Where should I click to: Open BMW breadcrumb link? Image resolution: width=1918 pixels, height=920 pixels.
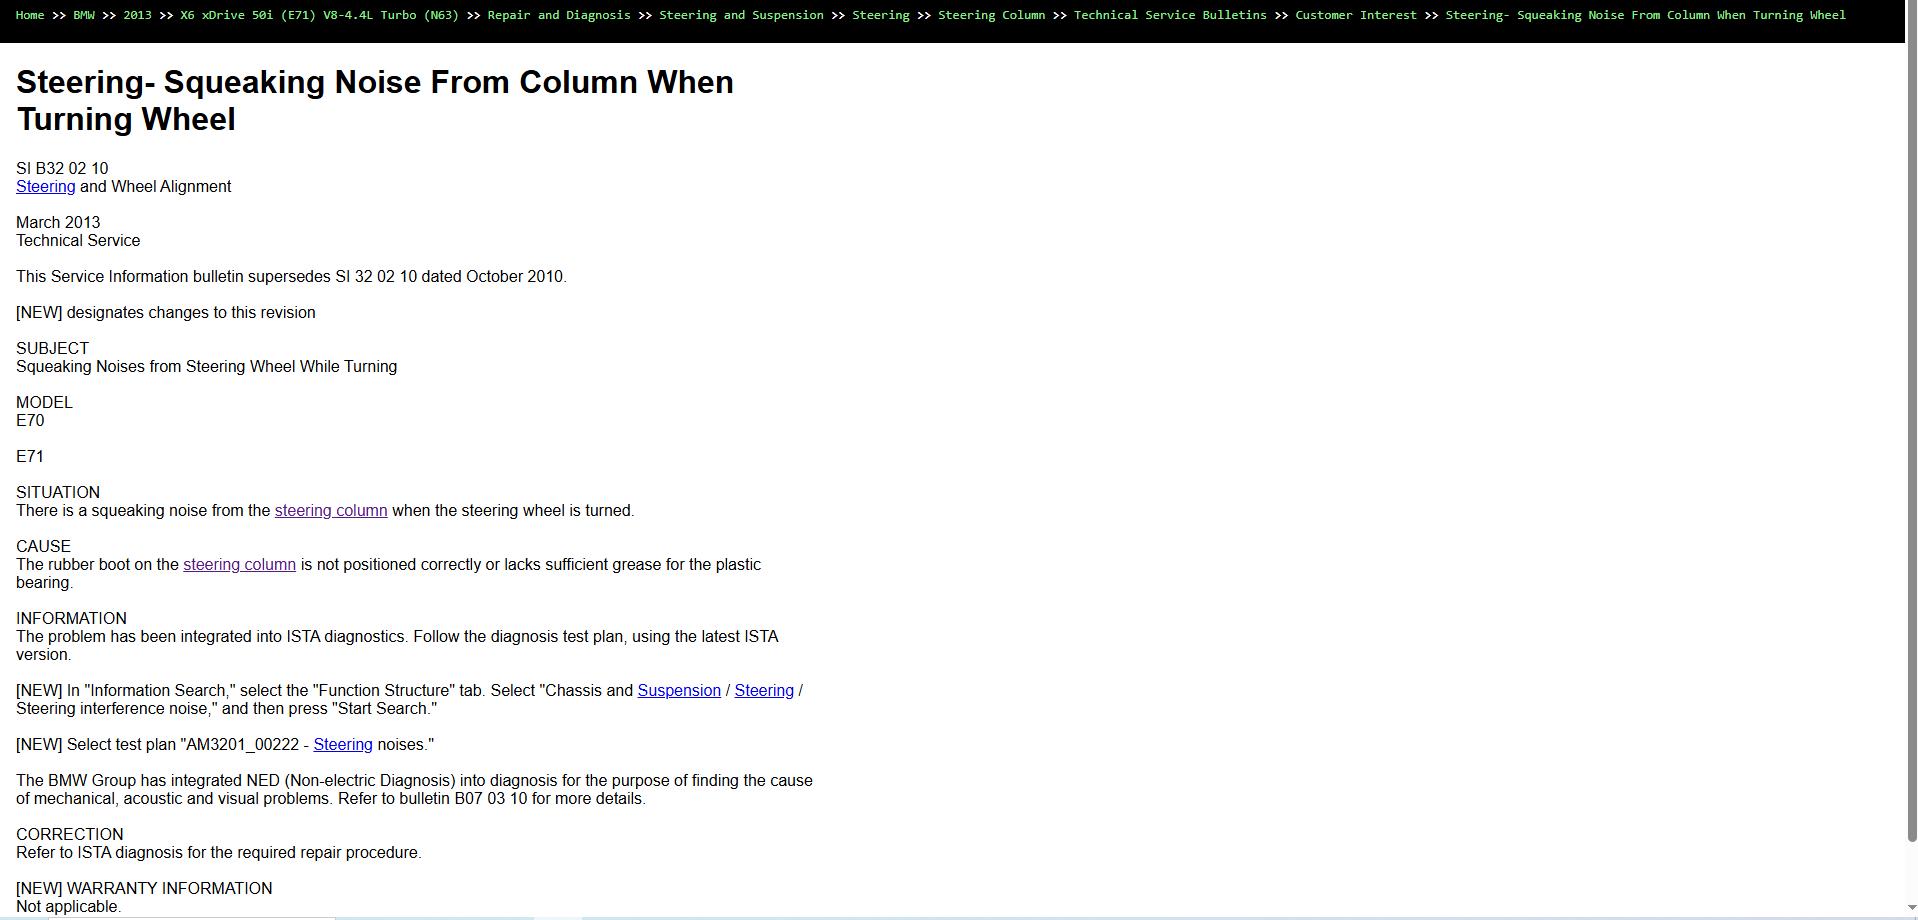(x=84, y=15)
